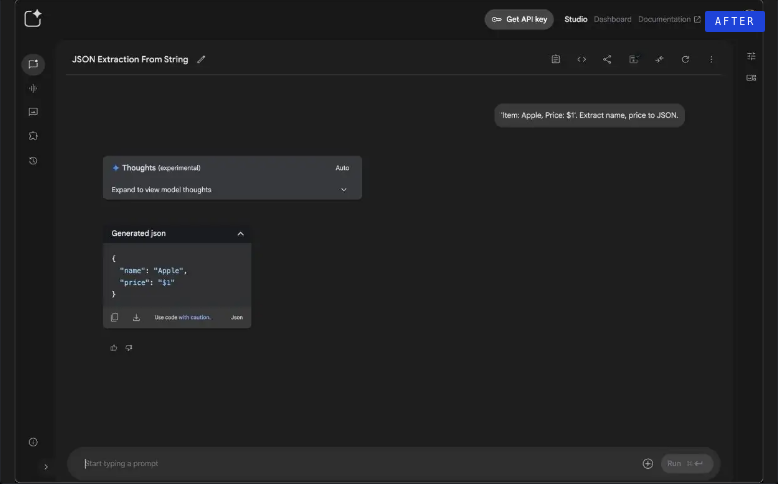
Task: Open the 'with caution' link
Action: click(x=194, y=317)
